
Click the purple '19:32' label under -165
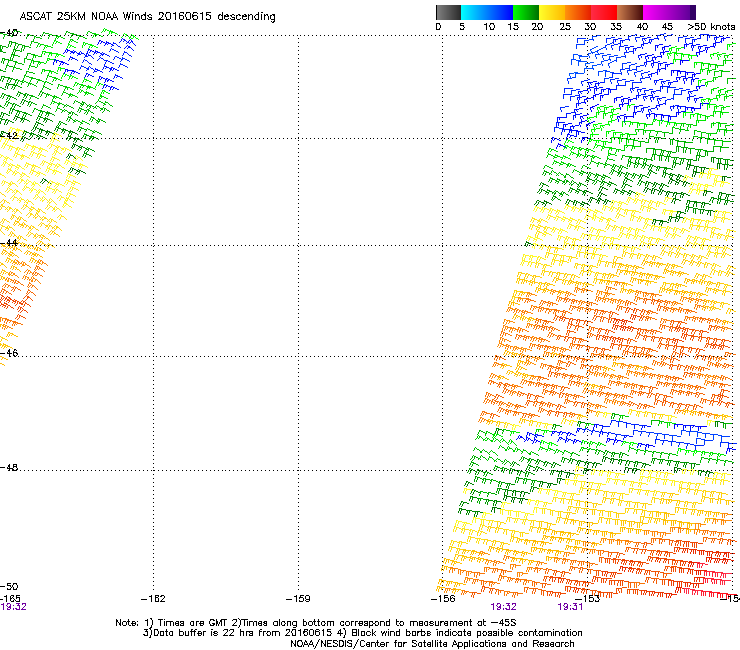point(13,607)
